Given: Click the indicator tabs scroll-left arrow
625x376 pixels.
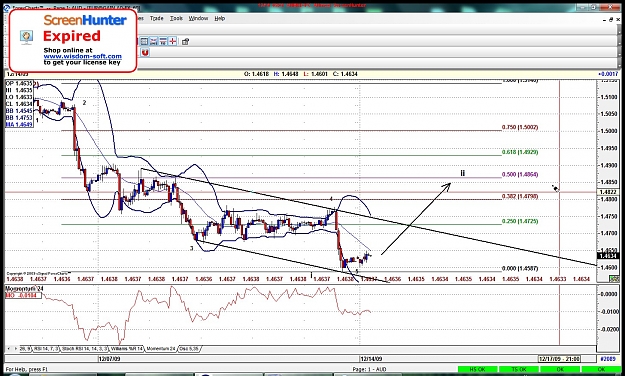Looking at the screenshot, I should (x=10, y=348).
